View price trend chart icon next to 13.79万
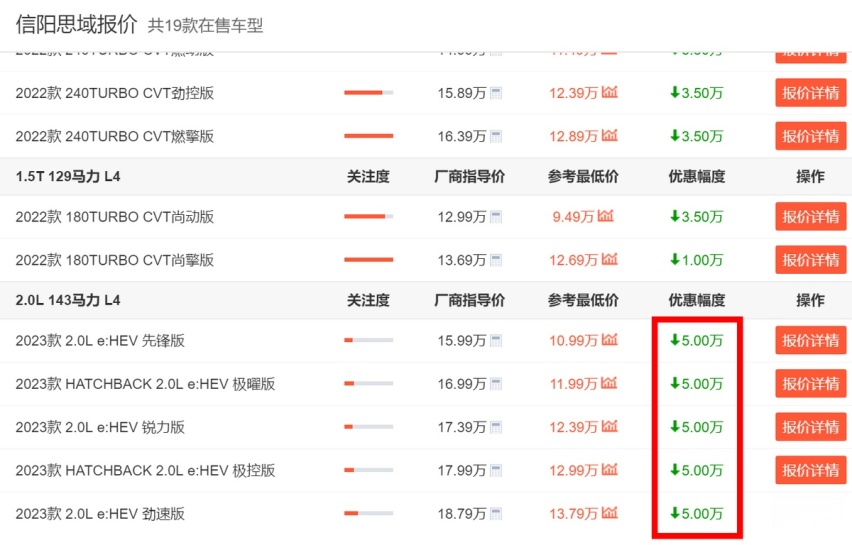 pos(610,512)
